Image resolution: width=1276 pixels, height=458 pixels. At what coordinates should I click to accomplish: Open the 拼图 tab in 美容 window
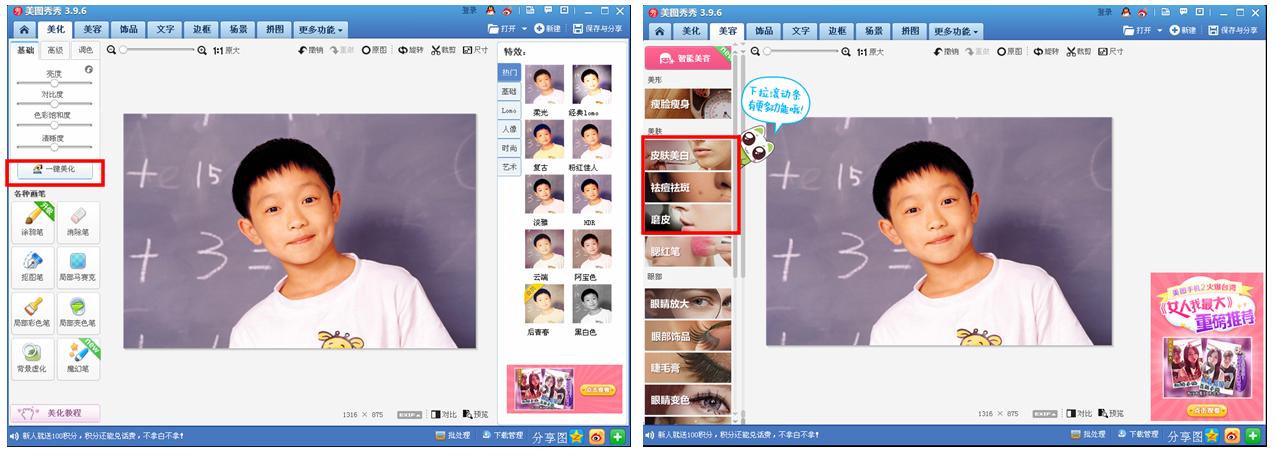[x=910, y=31]
